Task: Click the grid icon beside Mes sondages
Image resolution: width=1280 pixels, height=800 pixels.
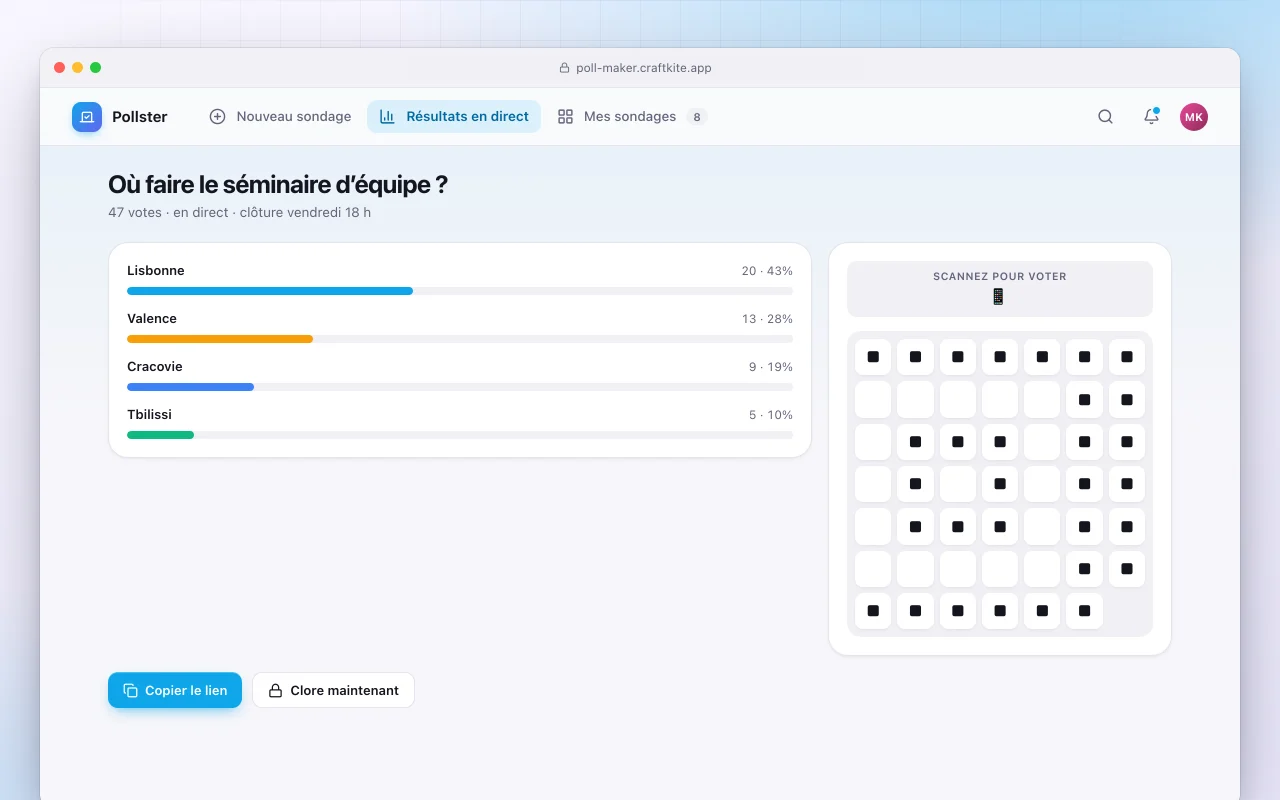Action: [565, 117]
